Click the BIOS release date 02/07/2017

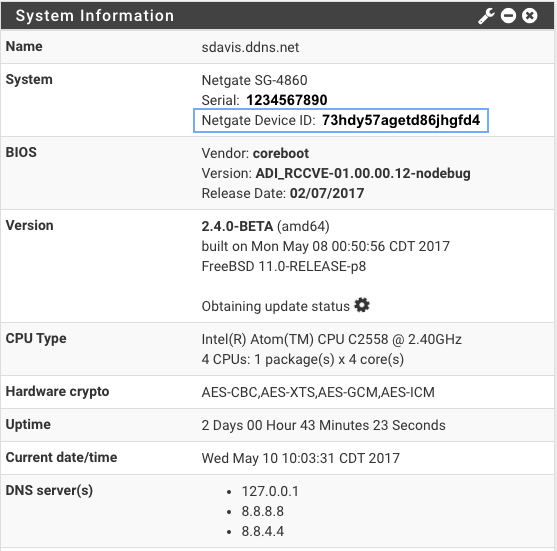(x=327, y=193)
